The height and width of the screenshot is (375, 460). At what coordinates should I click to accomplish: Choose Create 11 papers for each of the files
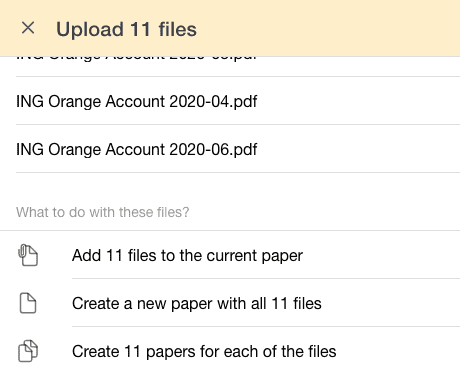tap(230, 351)
